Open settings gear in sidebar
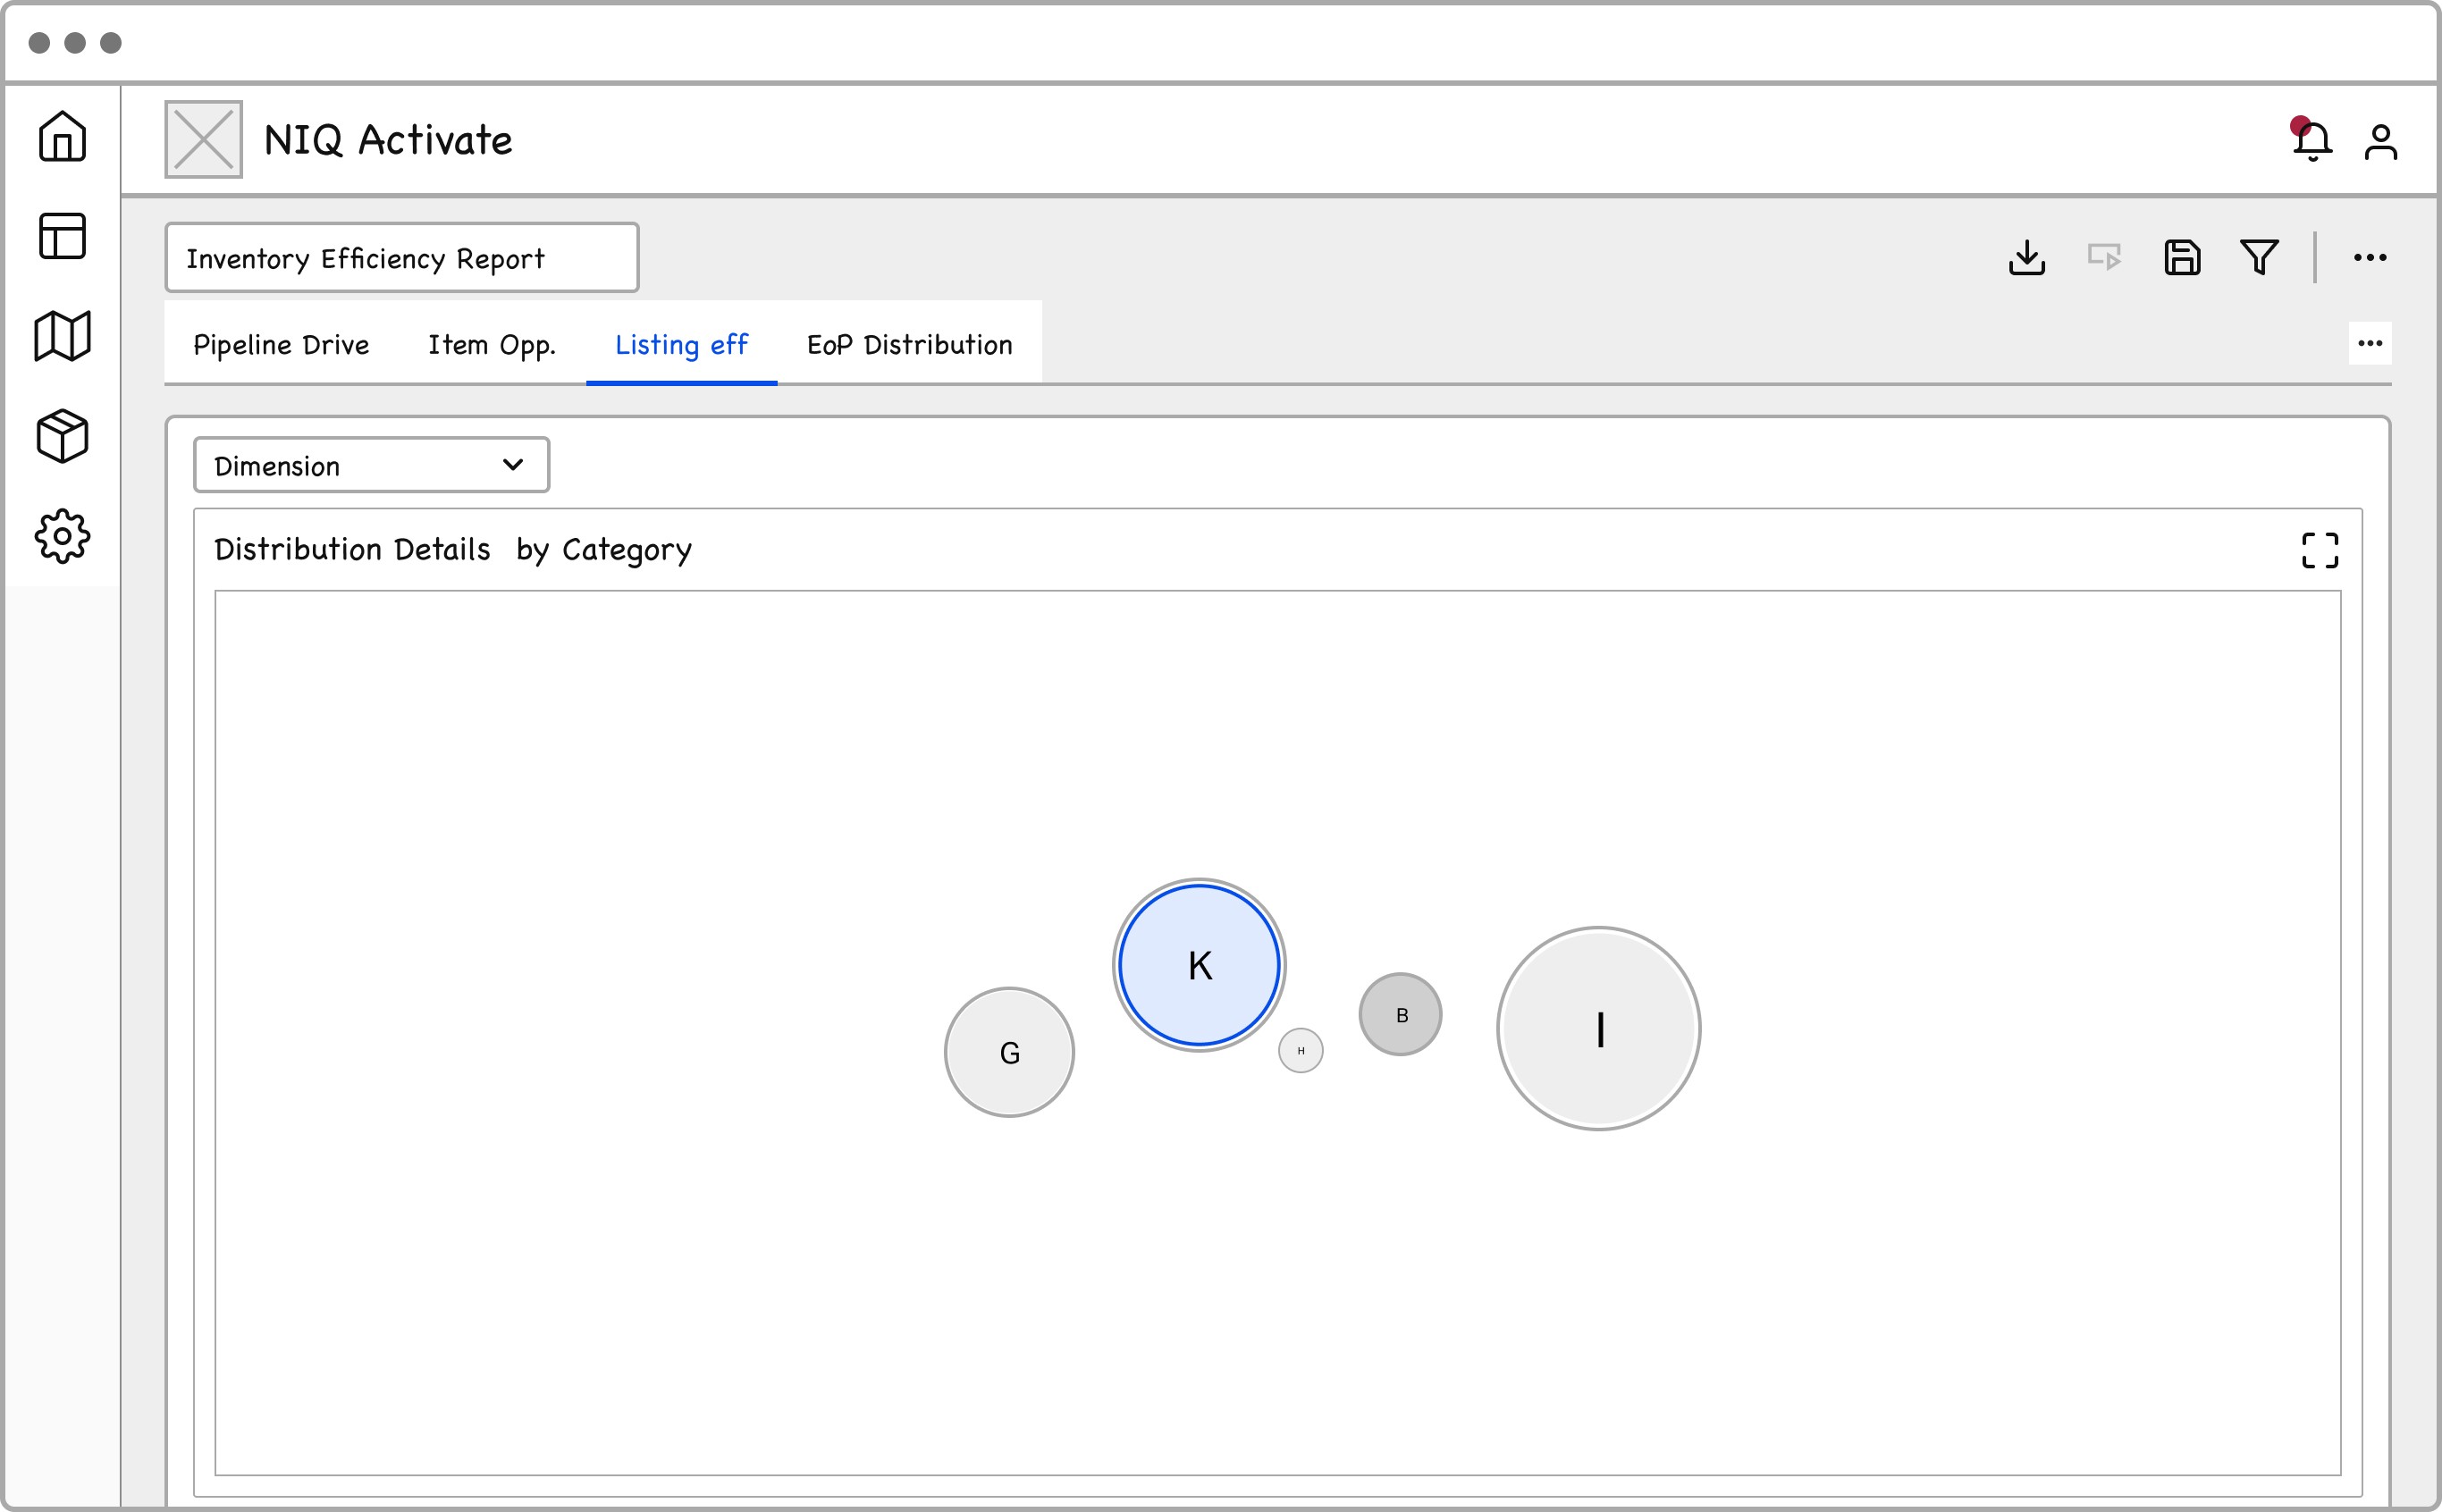Screen dimensions: 2442x1512 coord(62,537)
